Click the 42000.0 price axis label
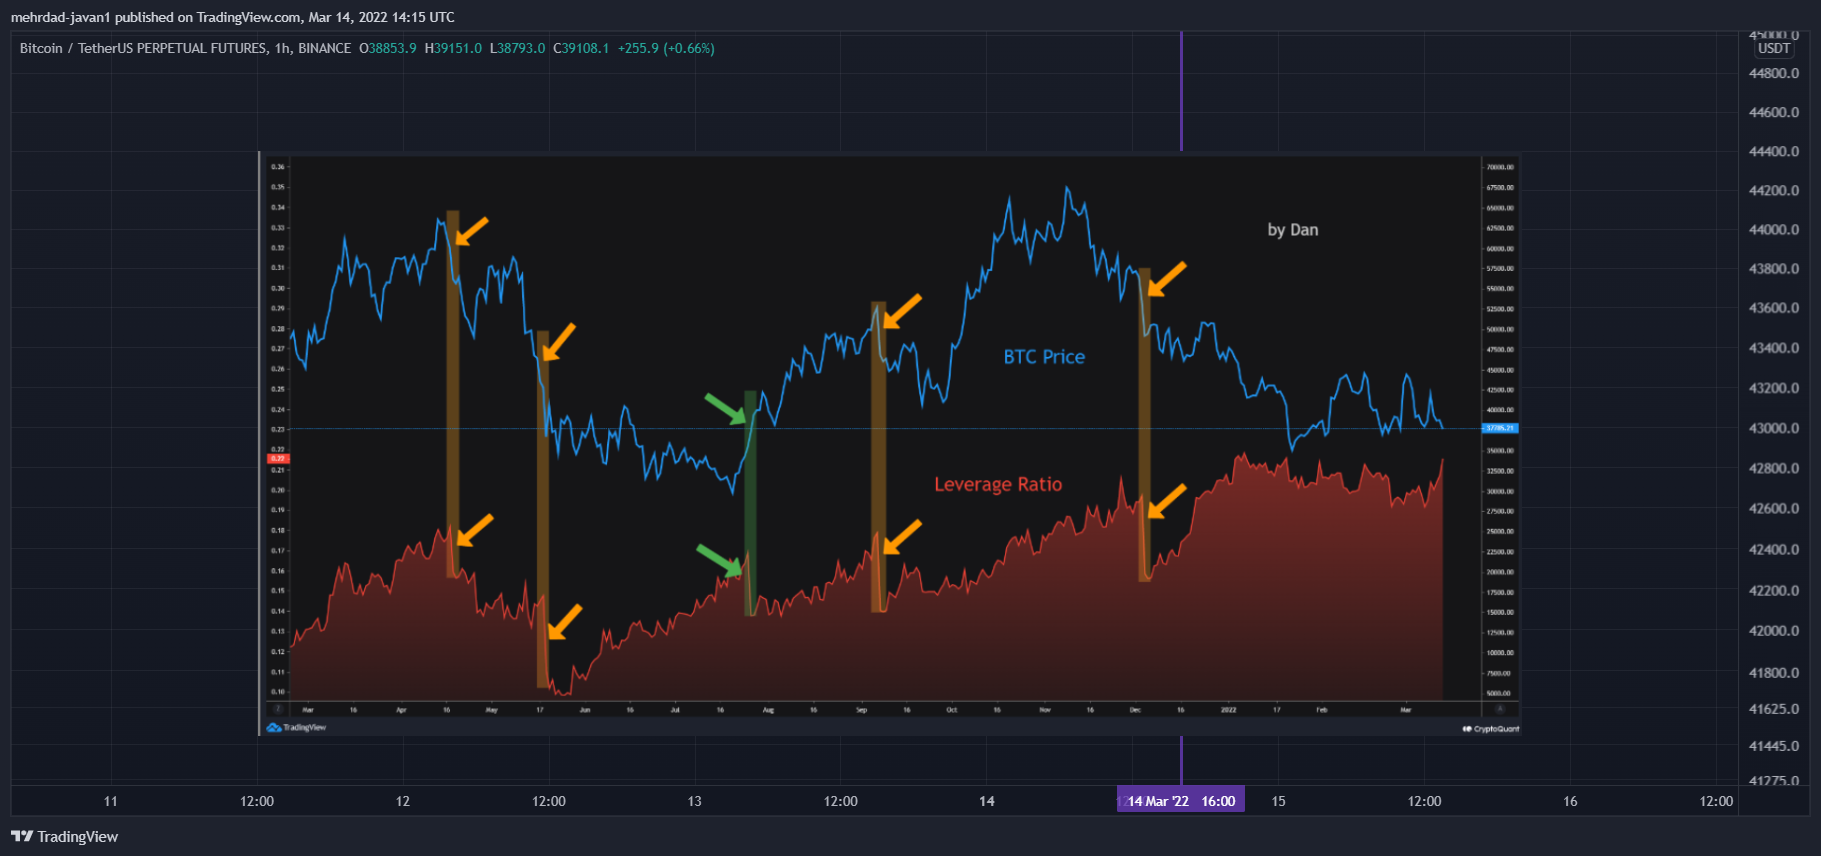 [x=1774, y=631]
